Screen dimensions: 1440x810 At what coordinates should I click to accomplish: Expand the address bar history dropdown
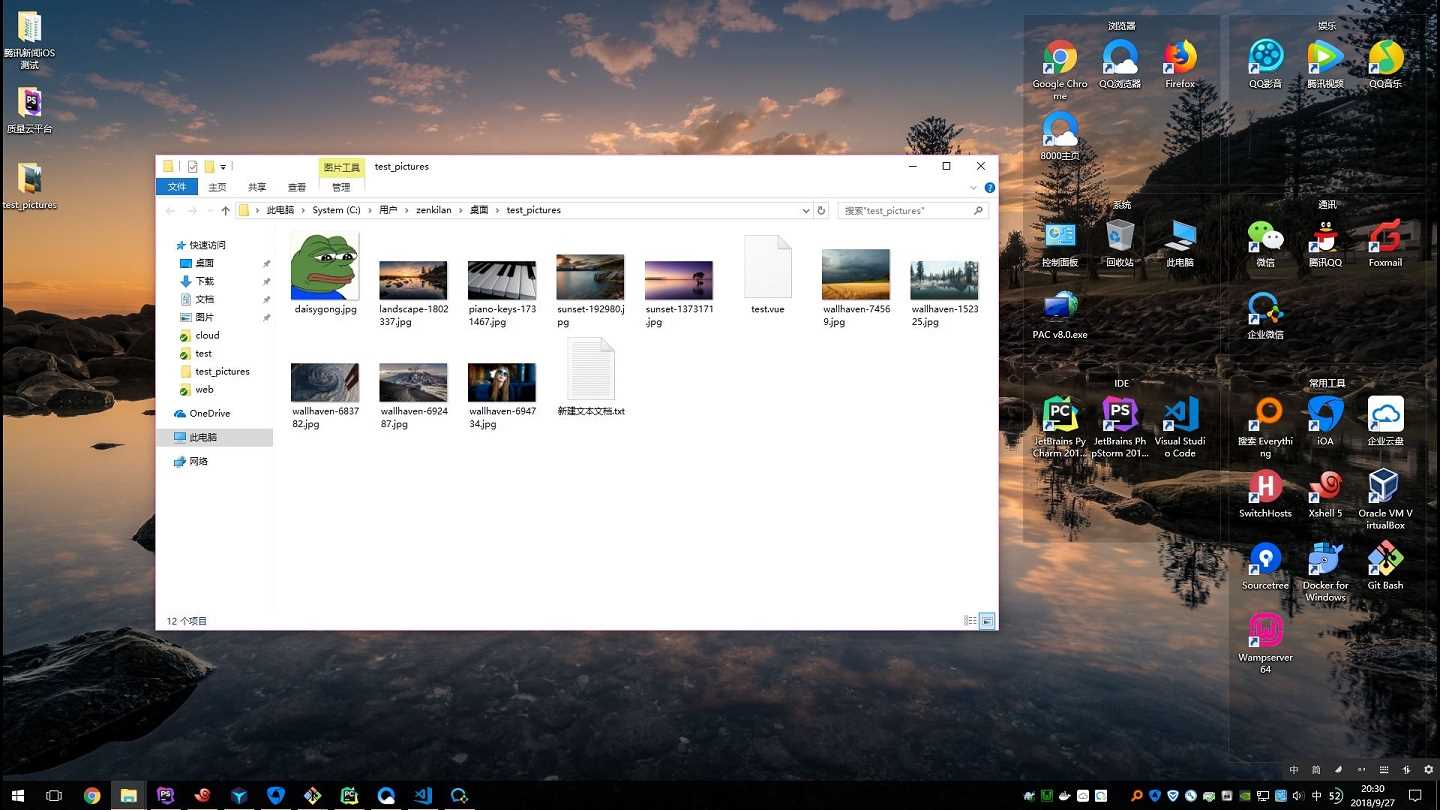coord(806,210)
